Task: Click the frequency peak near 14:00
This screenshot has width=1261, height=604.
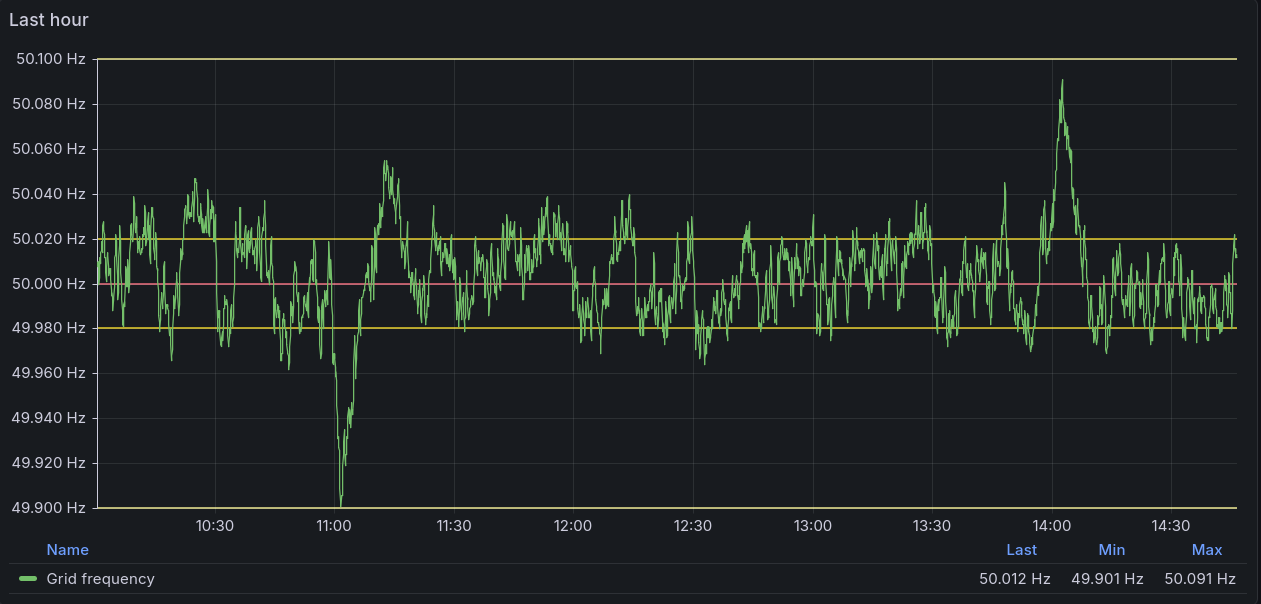Action: click(x=1061, y=82)
